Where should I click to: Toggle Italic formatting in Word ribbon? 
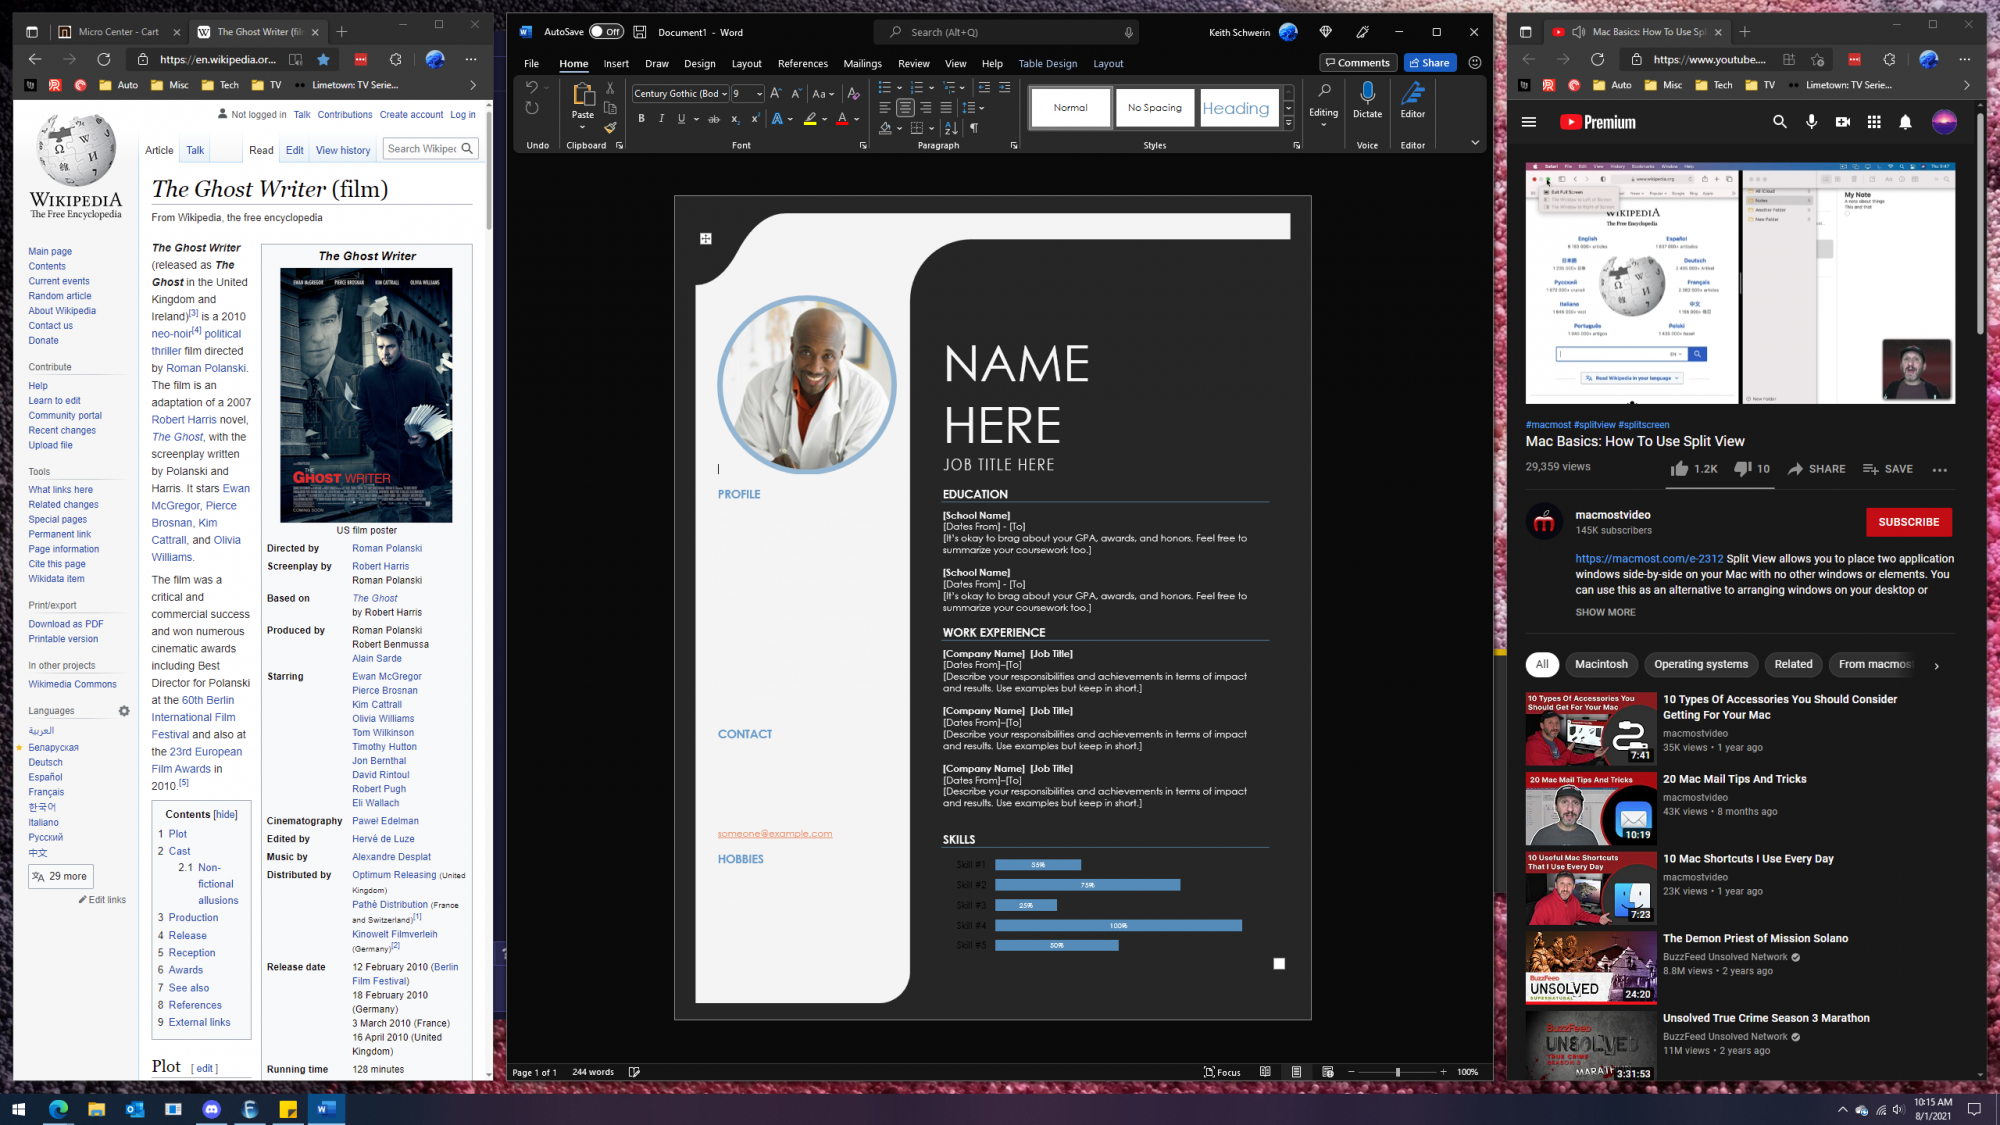661,119
